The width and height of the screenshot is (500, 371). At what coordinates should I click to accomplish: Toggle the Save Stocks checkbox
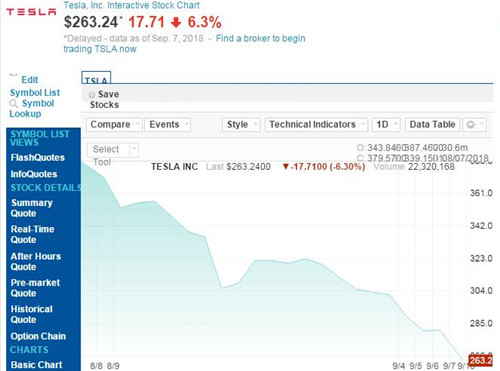click(92, 95)
